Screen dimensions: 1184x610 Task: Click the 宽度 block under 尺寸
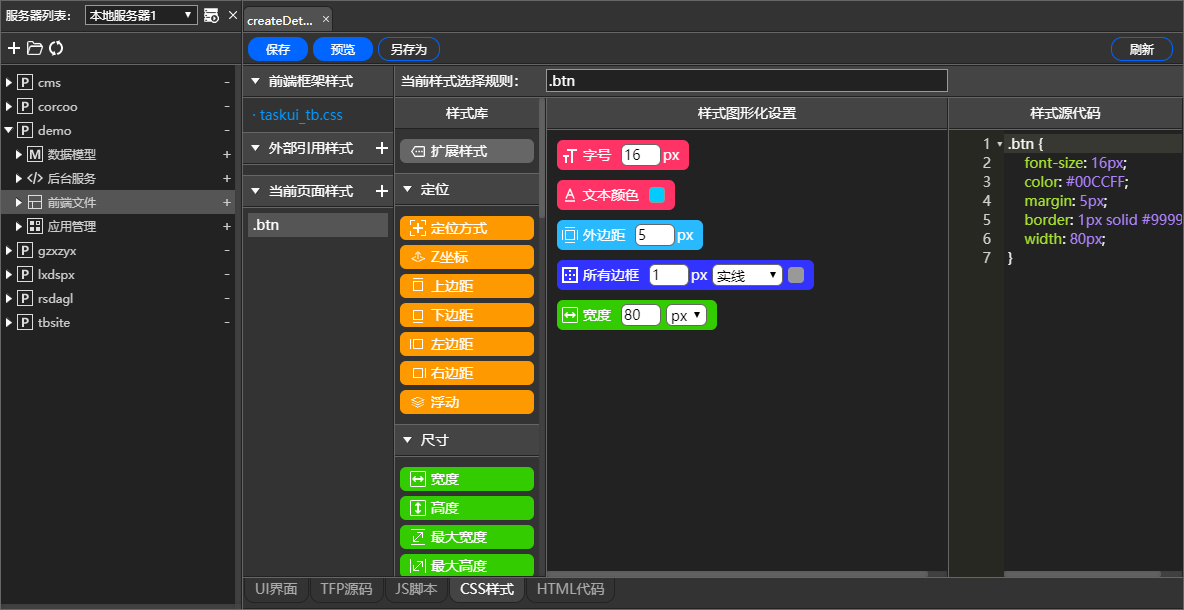pyautogui.click(x=466, y=478)
